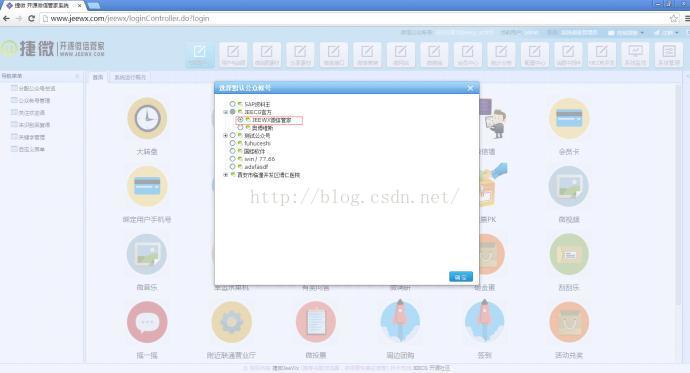Click the adafasdf account label
The height and width of the screenshot is (373, 690).
coord(257,167)
